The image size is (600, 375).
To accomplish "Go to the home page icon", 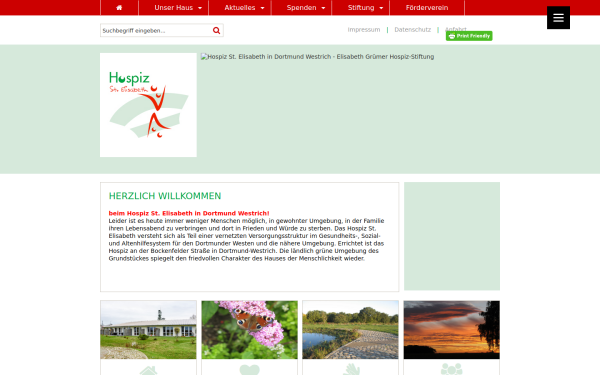I will [119, 8].
